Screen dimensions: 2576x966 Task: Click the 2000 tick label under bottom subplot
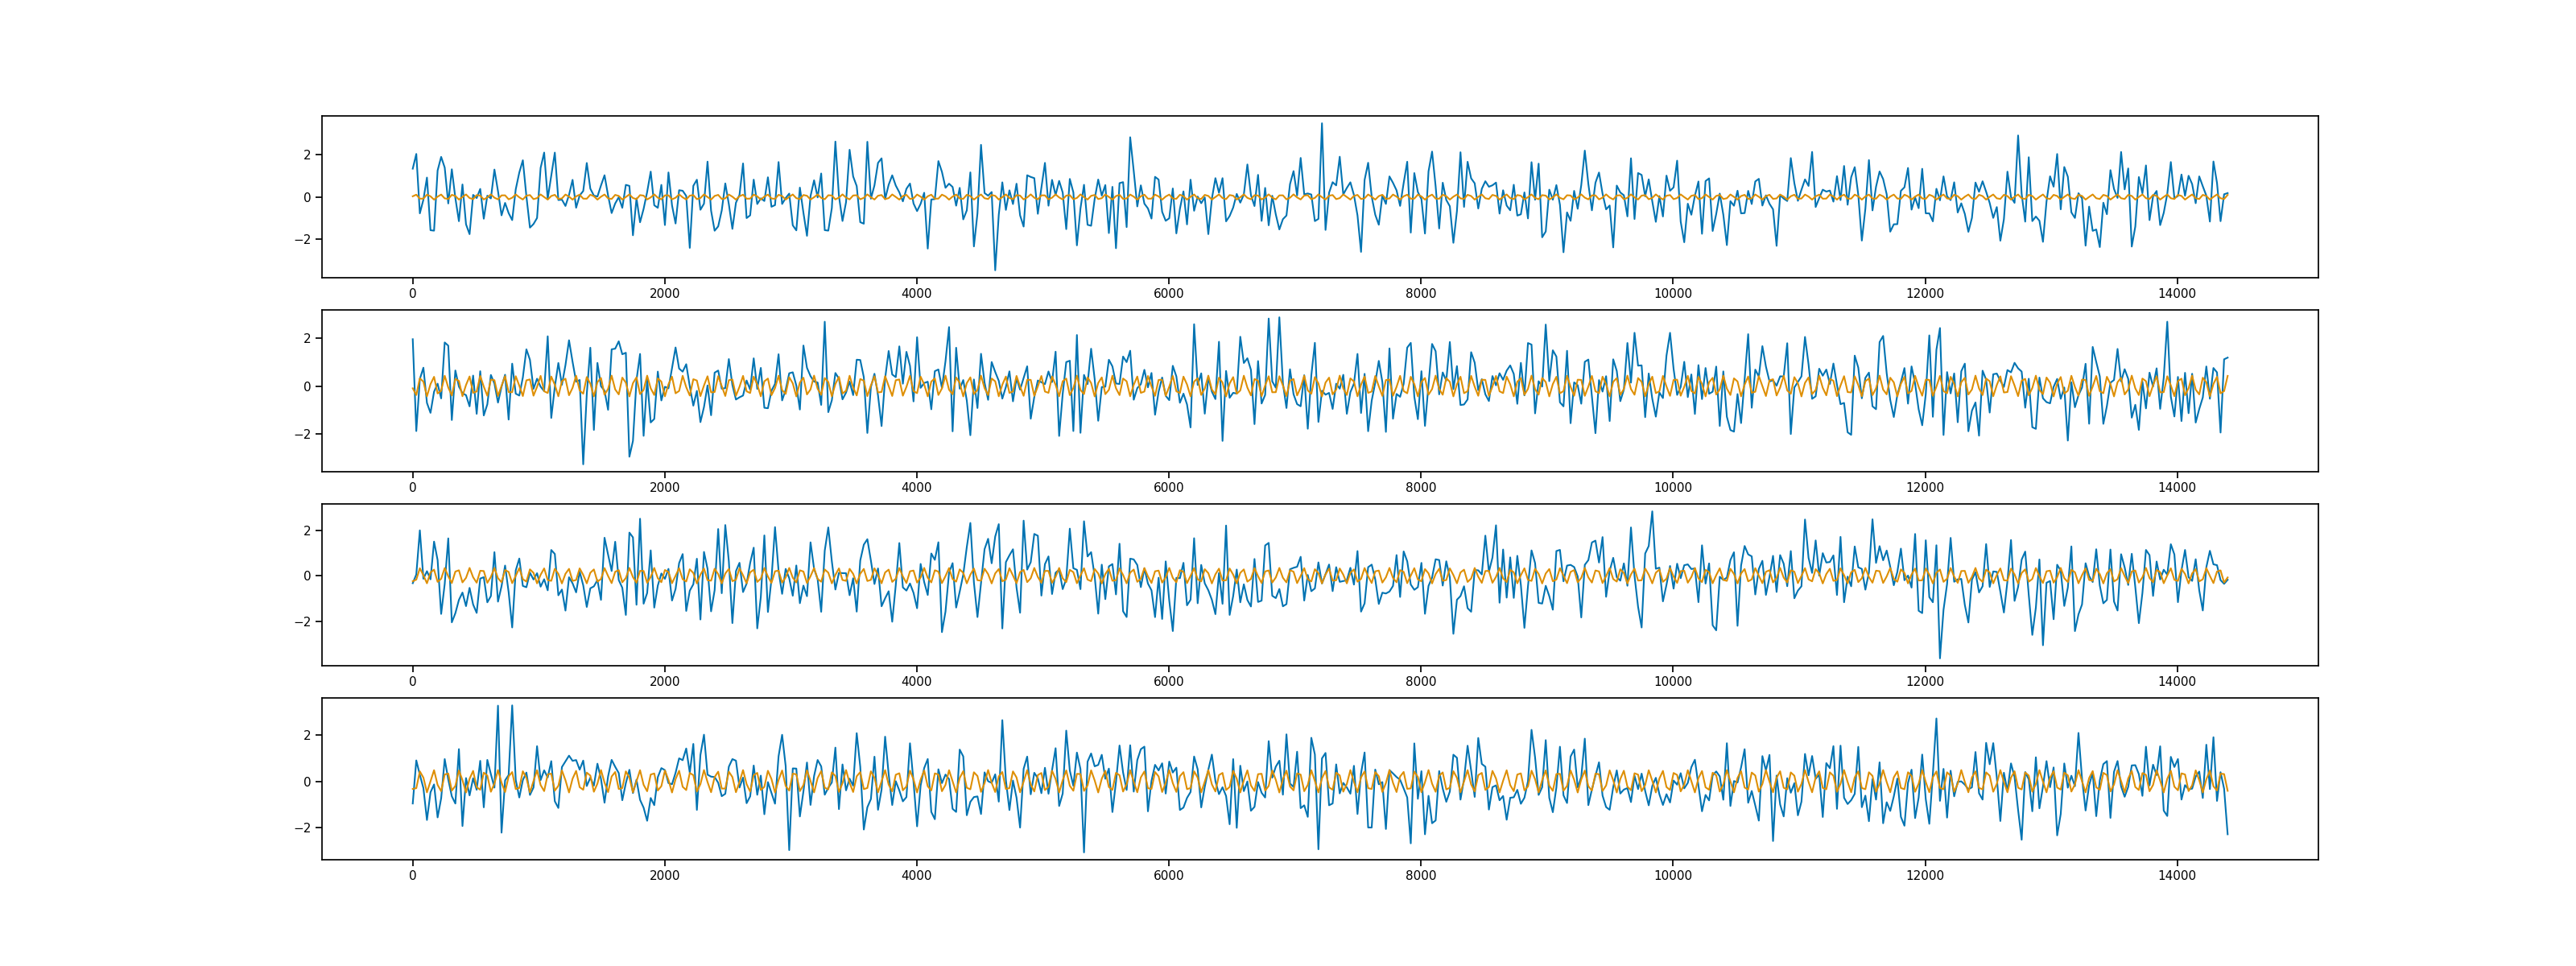(x=664, y=876)
